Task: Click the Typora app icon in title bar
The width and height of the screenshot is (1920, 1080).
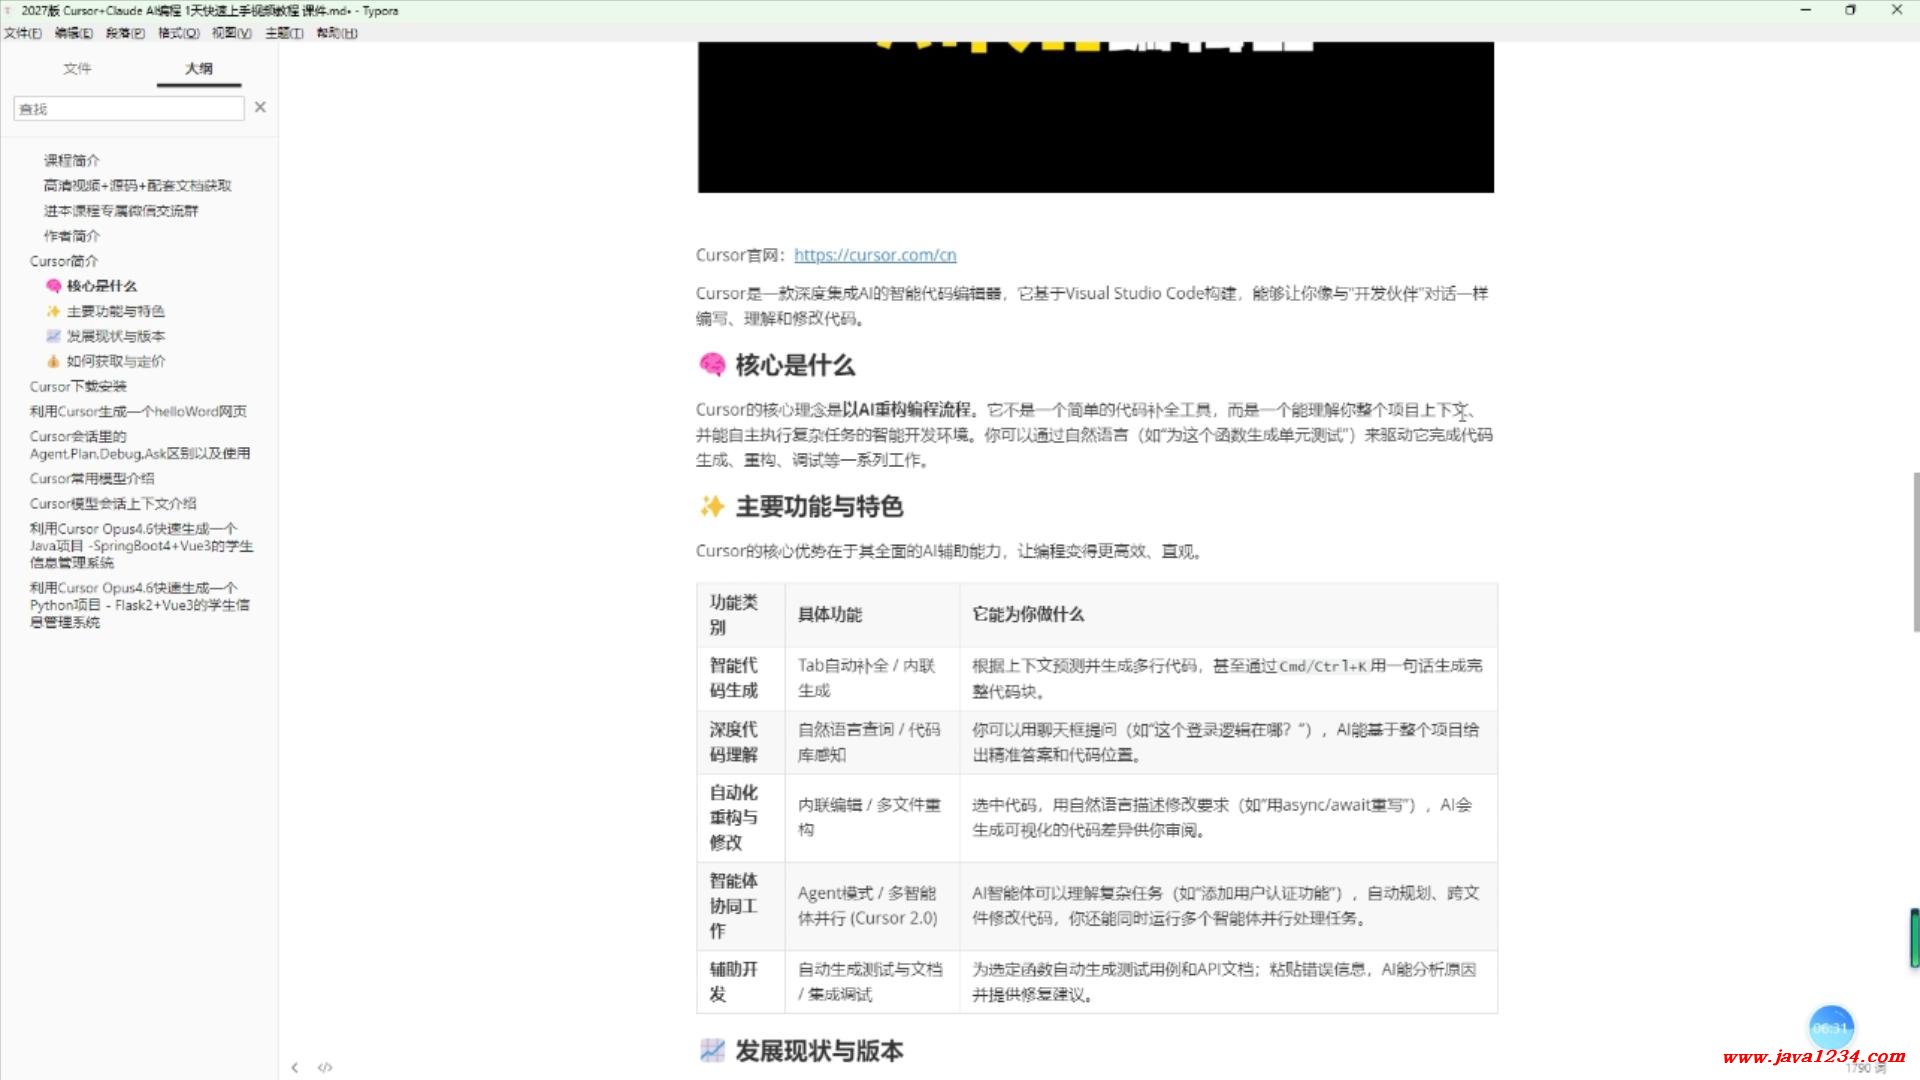Action: pos(9,10)
